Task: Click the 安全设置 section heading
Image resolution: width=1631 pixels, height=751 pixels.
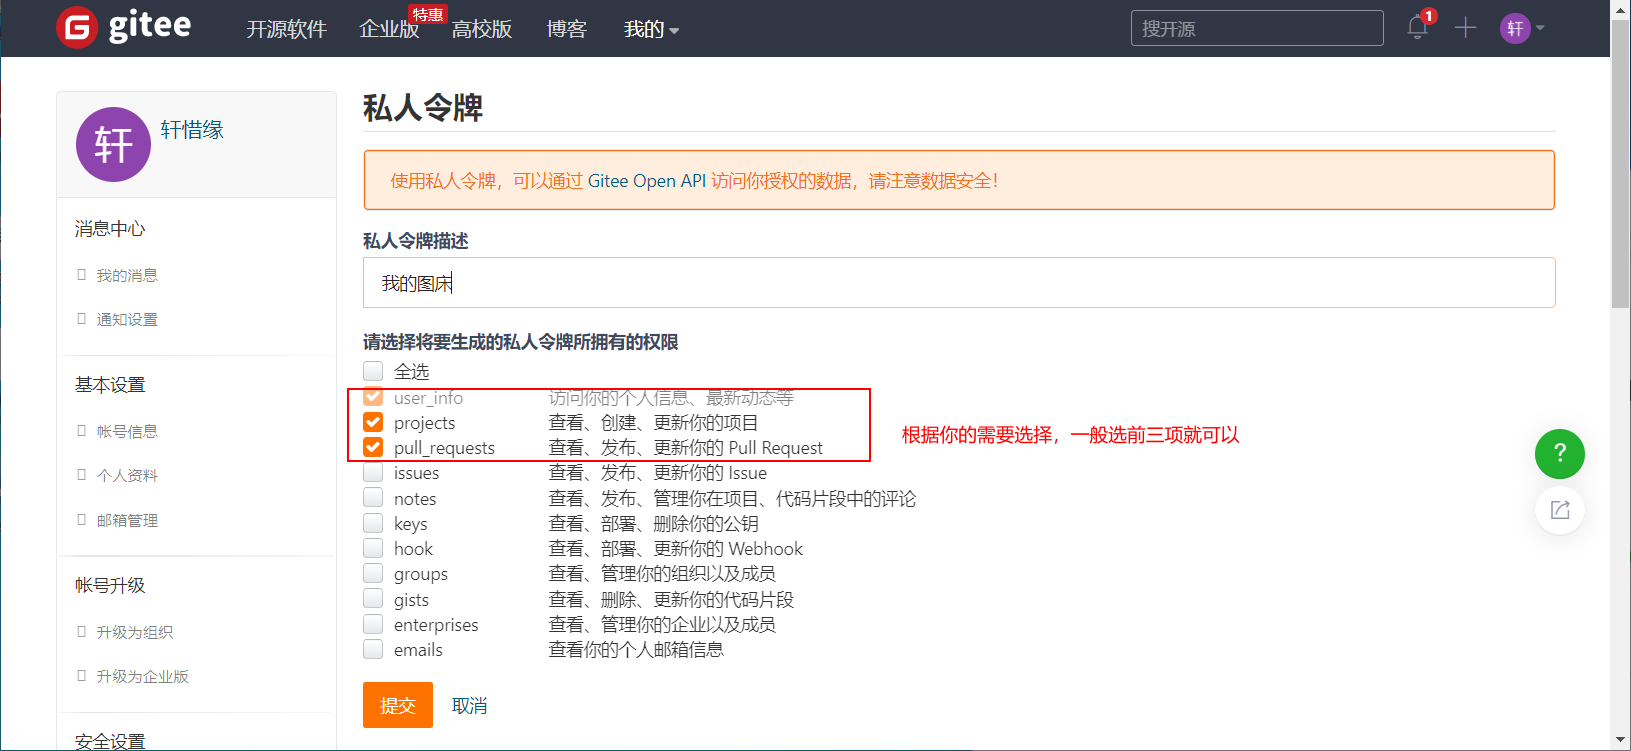Action: pyautogui.click(x=110, y=741)
